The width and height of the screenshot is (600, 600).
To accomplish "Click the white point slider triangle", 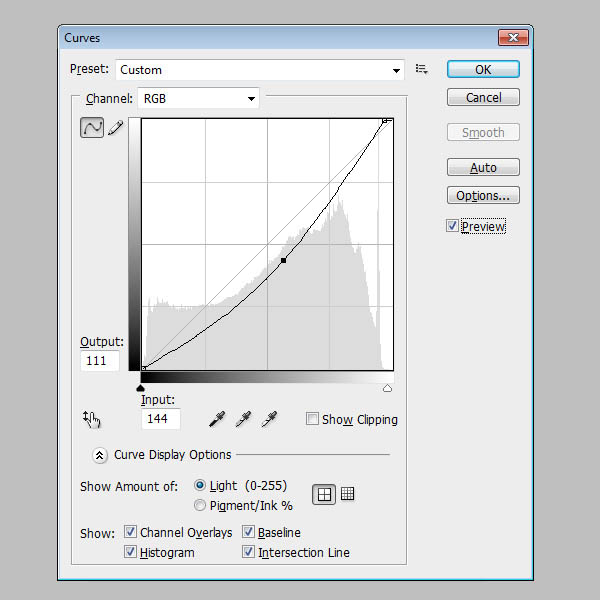I will click(x=387, y=388).
